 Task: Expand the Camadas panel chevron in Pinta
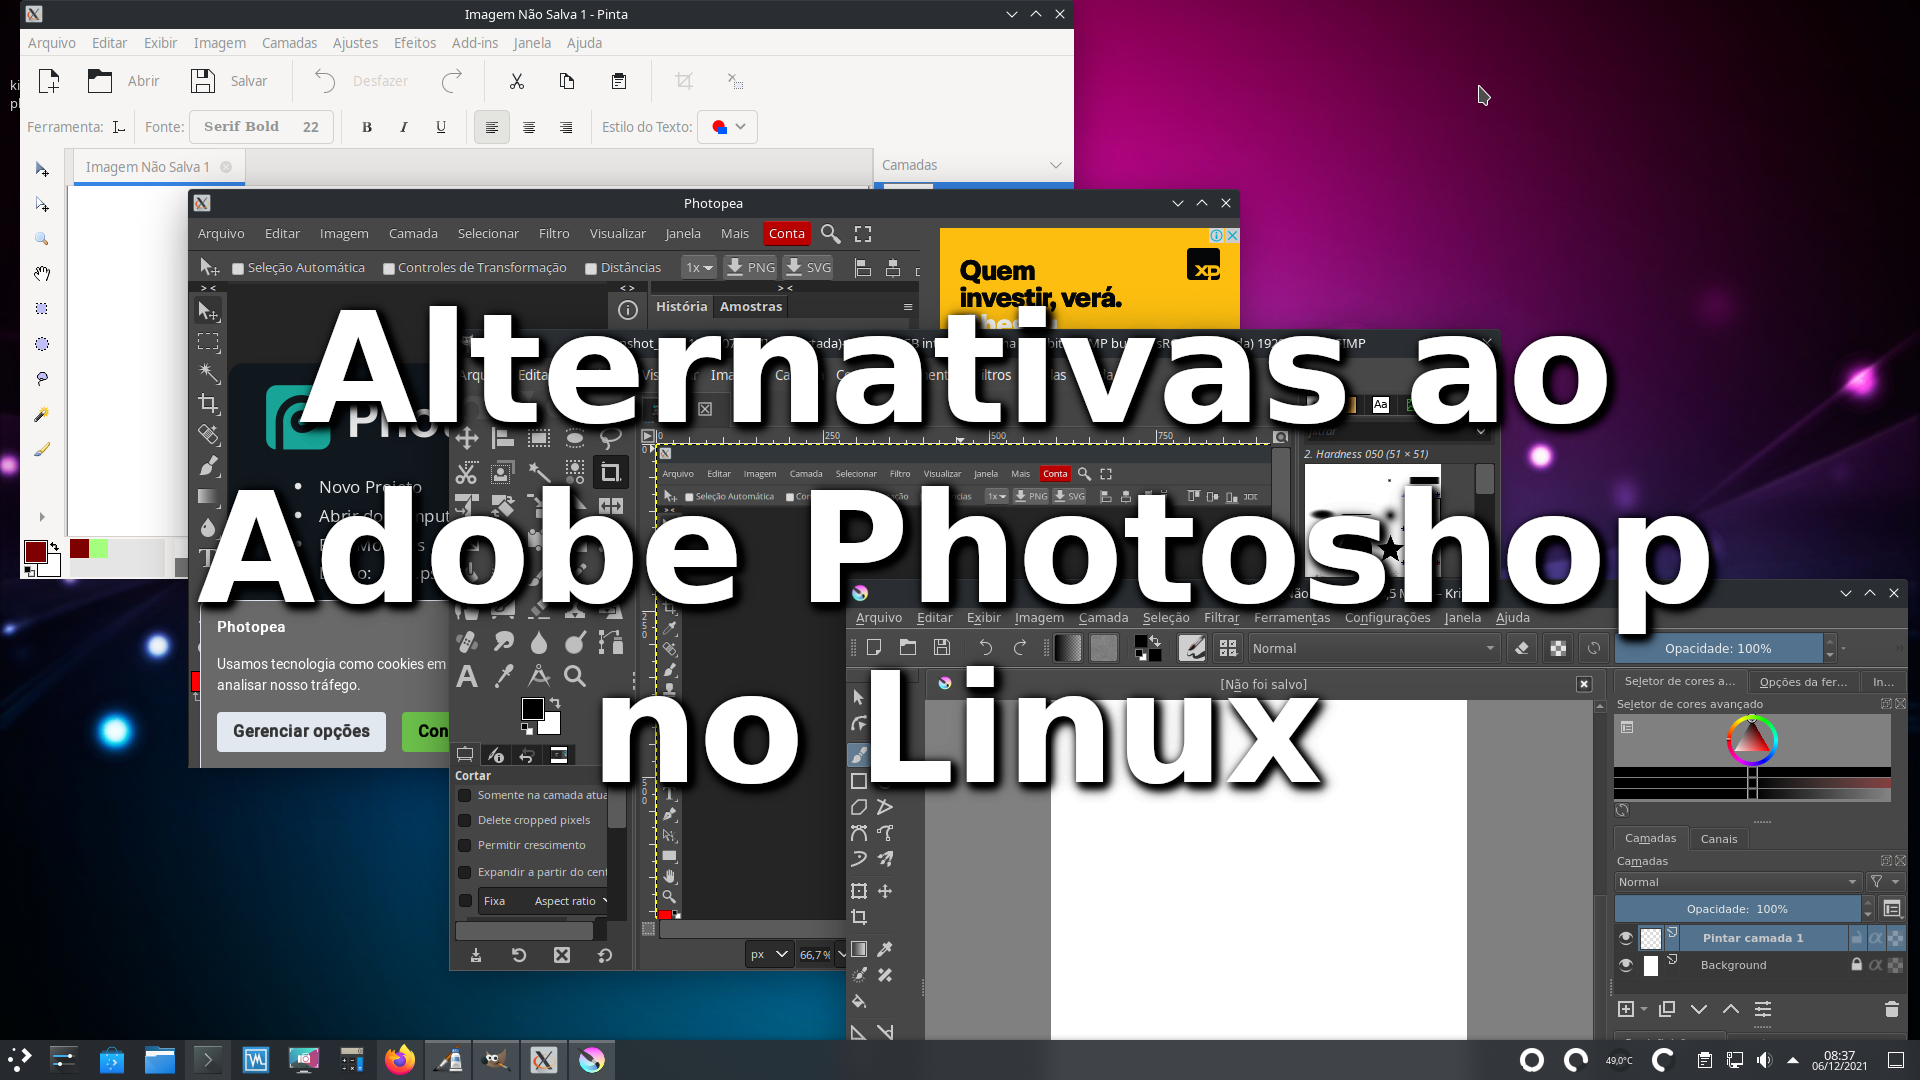[1055, 165]
